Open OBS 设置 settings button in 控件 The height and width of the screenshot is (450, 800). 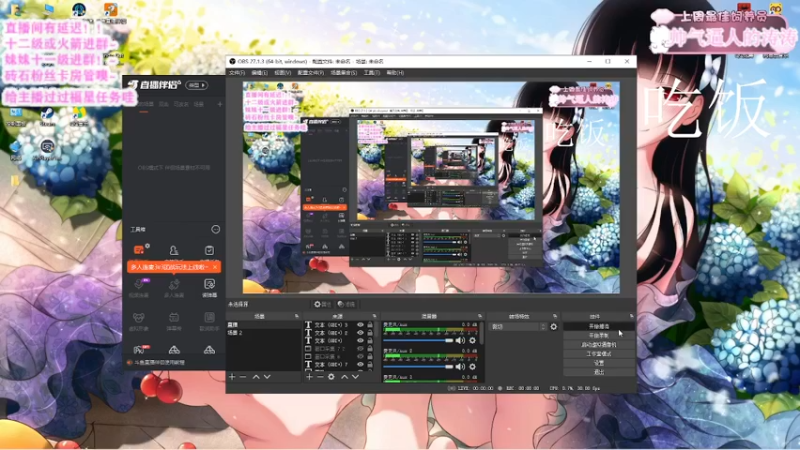coord(599,363)
